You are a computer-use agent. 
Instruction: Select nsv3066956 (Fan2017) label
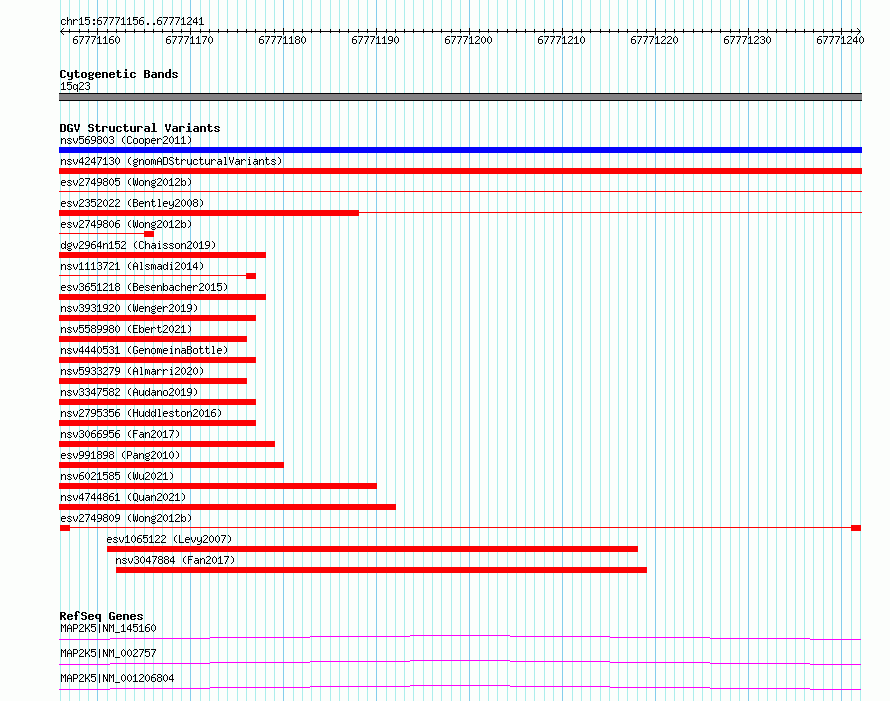[x=120, y=434]
